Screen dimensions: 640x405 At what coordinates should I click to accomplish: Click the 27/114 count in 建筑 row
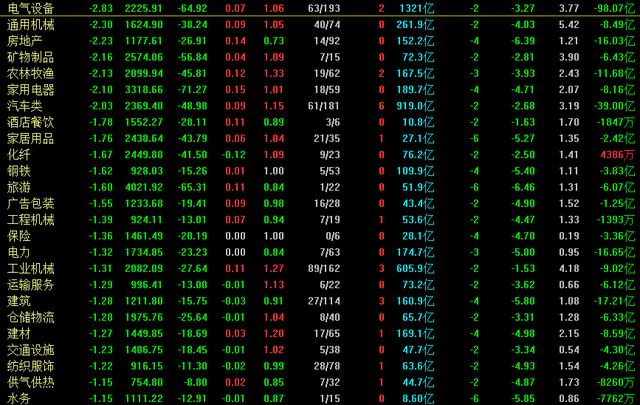[324, 301]
